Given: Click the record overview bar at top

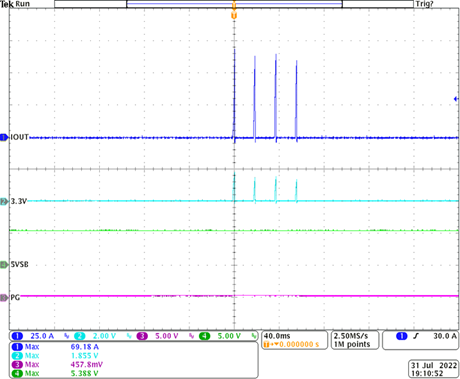Looking at the screenshot, I should [x=234, y=4].
